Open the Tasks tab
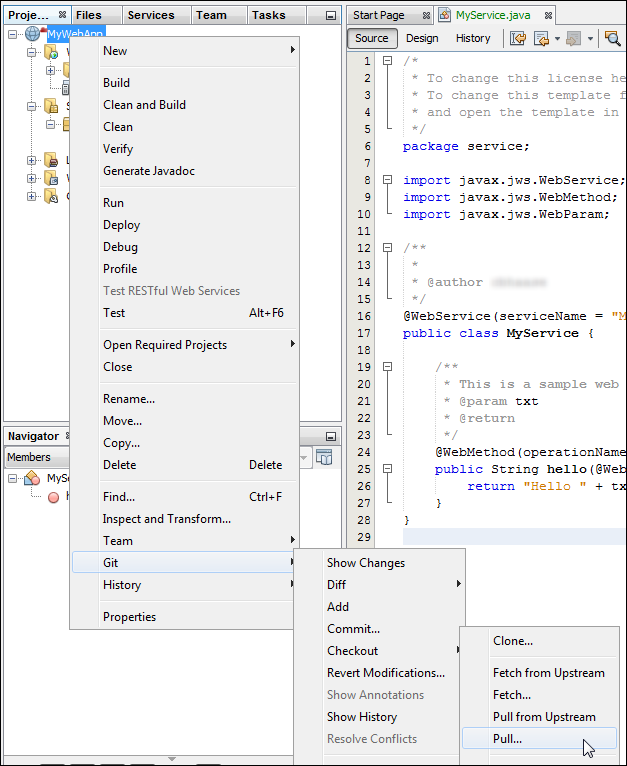This screenshot has width=627, height=766. 277,15
